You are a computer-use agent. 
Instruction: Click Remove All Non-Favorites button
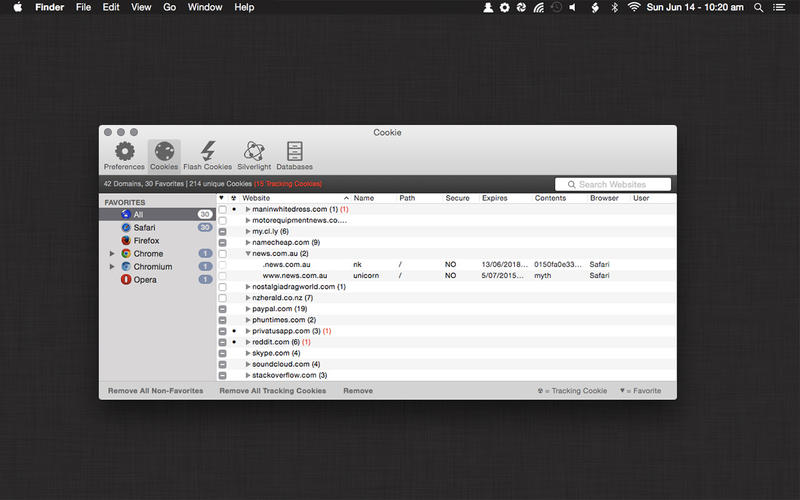pyautogui.click(x=155, y=391)
